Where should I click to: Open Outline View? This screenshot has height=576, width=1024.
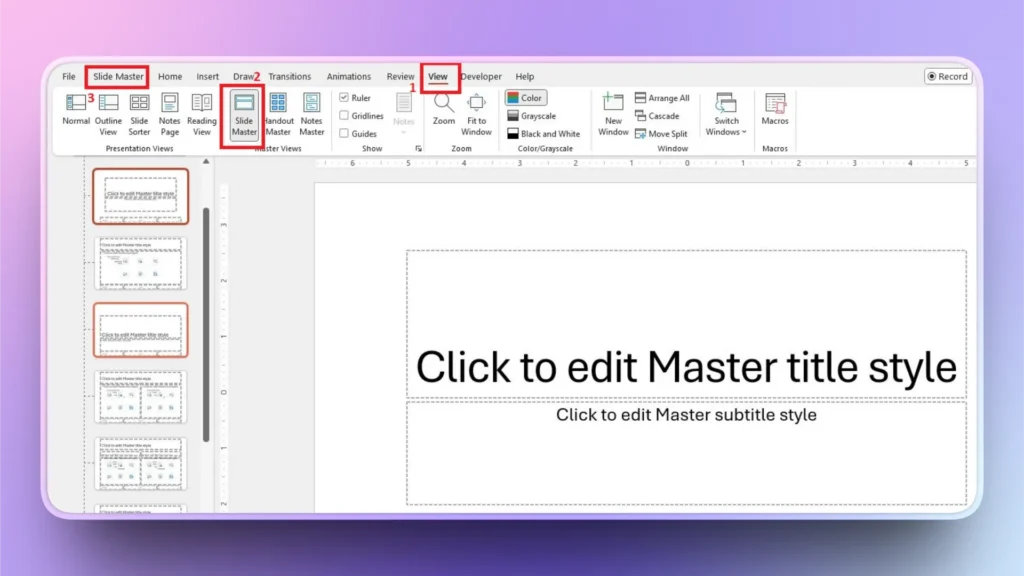click(x=107, y=110)
